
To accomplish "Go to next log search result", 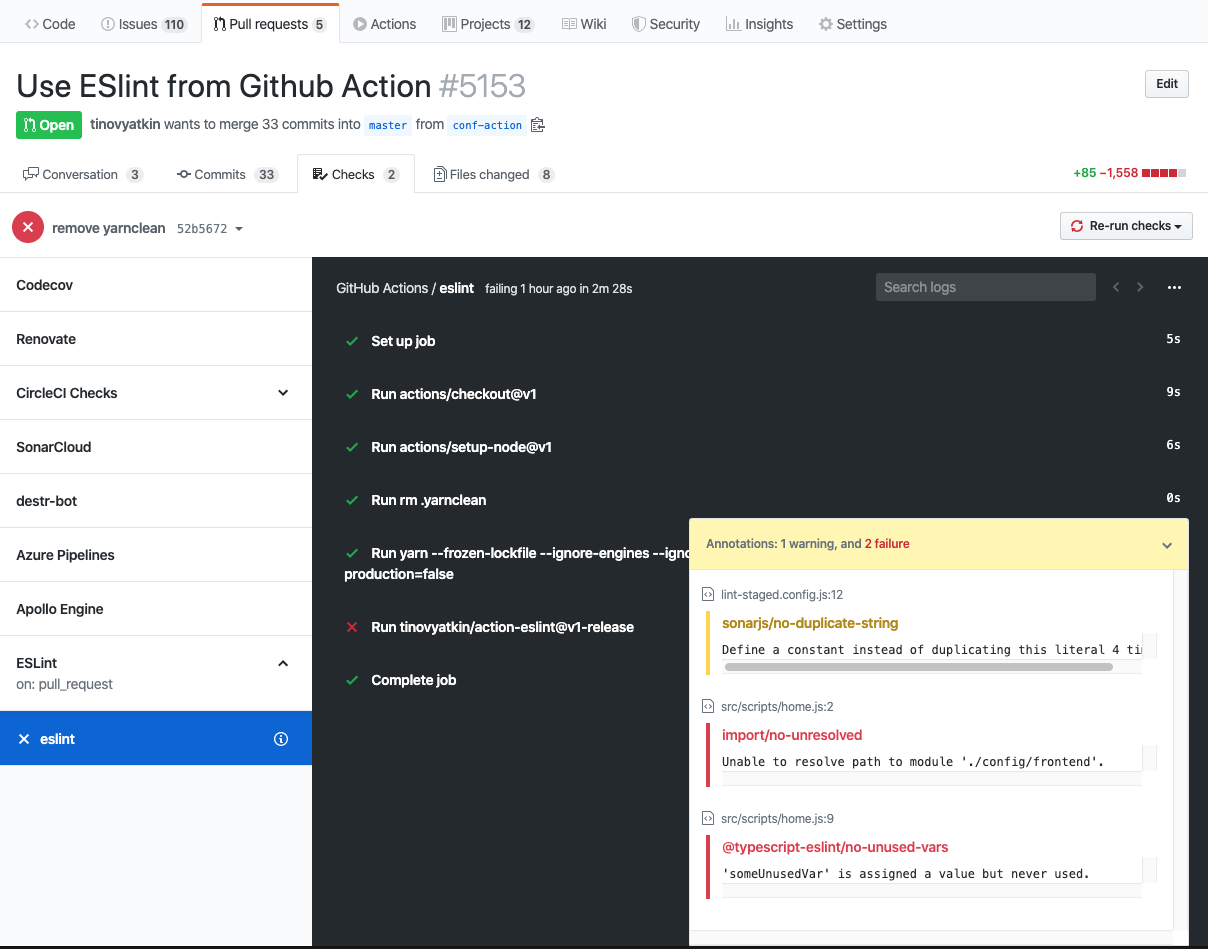I will 1140,287.
